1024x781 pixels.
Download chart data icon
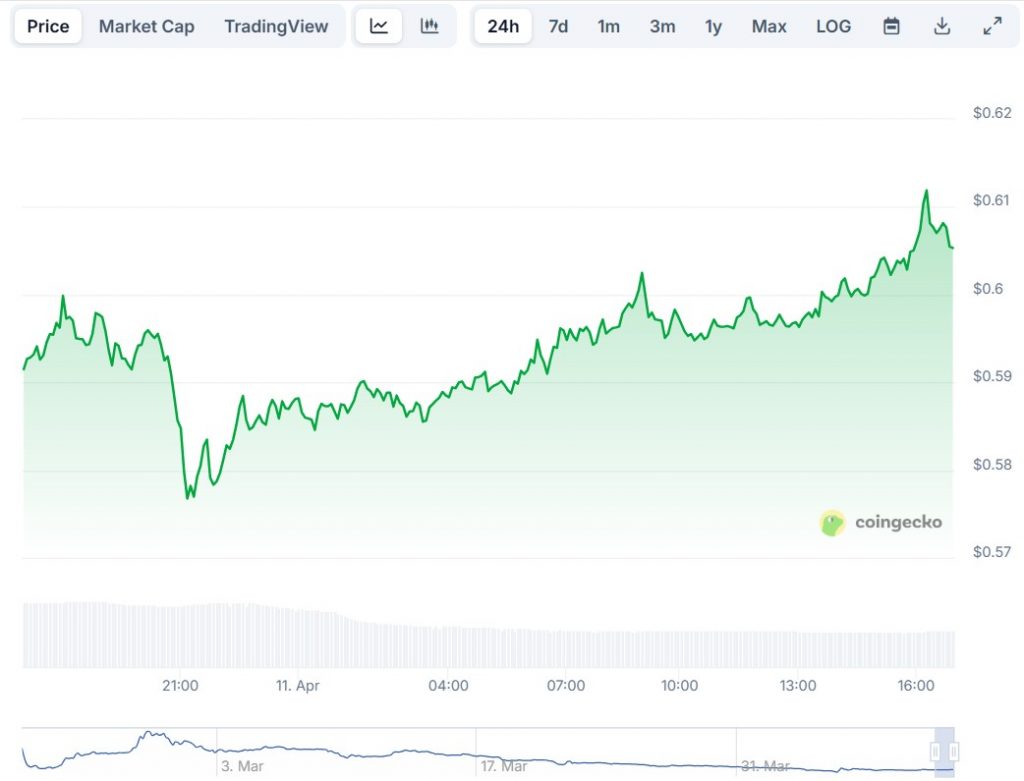point(941,27)
